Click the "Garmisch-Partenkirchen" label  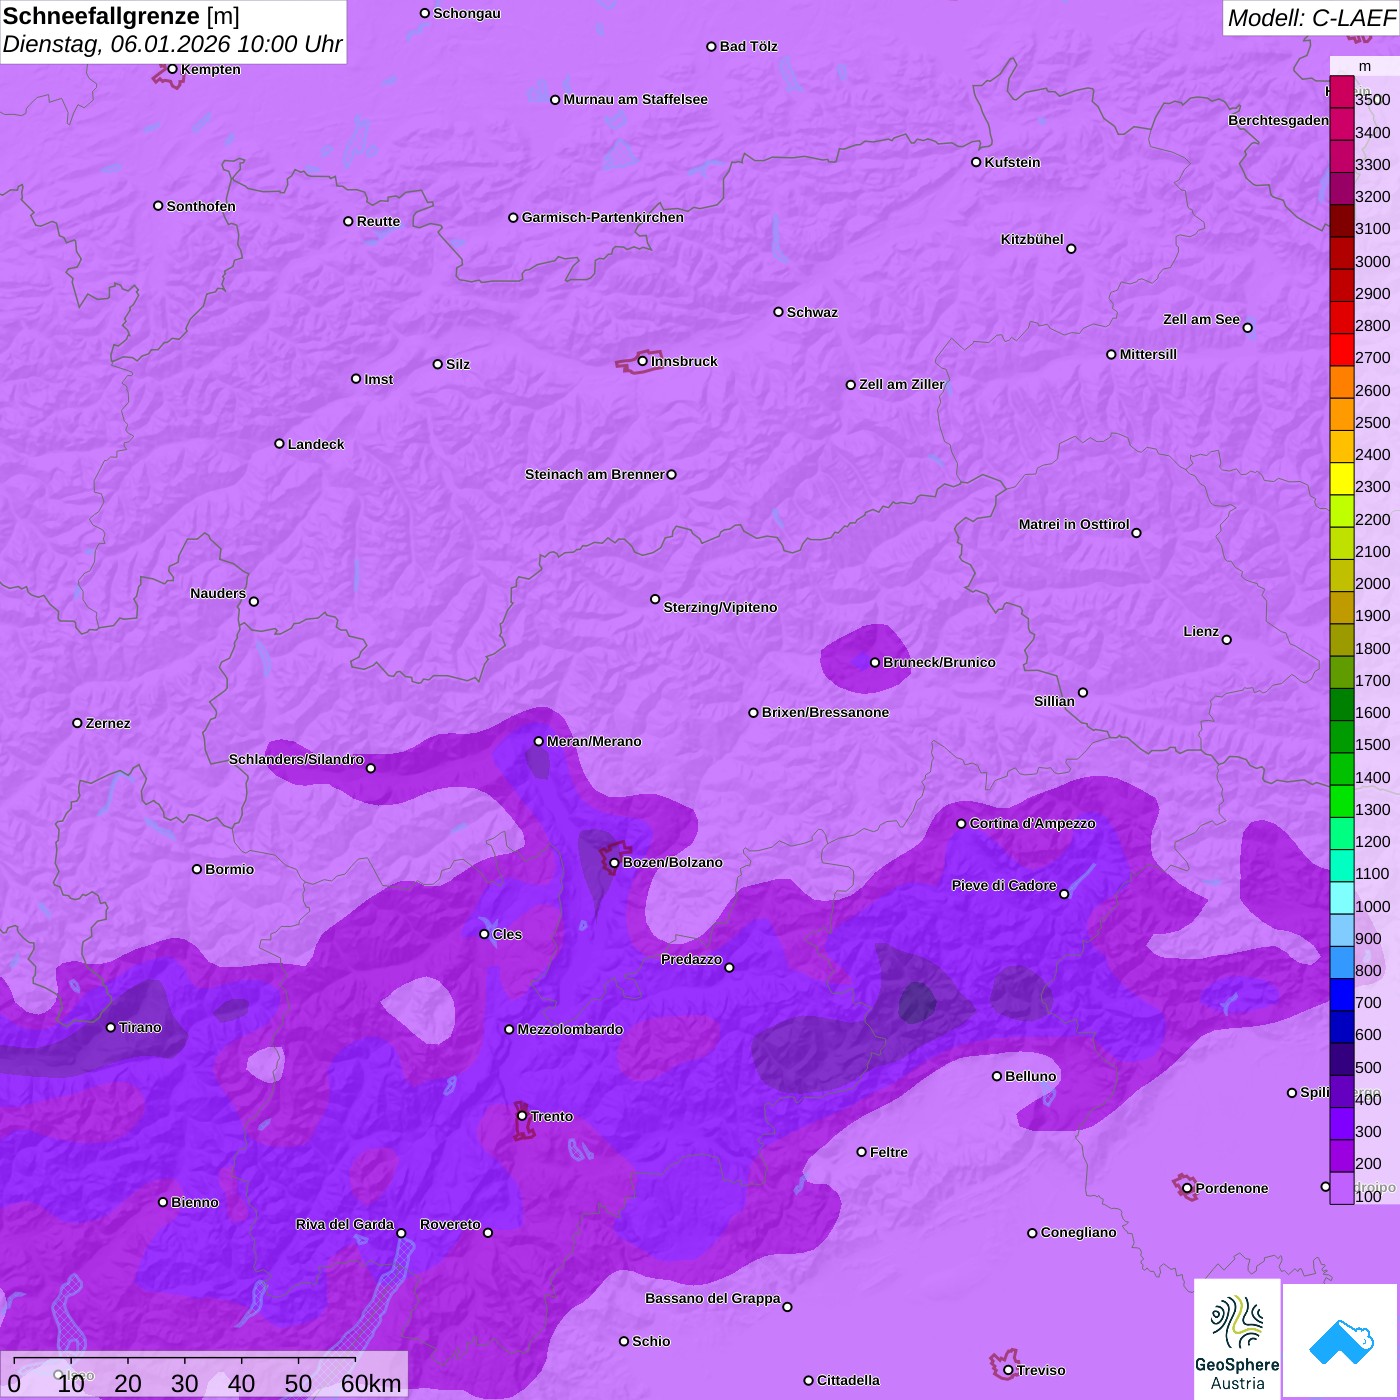point(603,217)
